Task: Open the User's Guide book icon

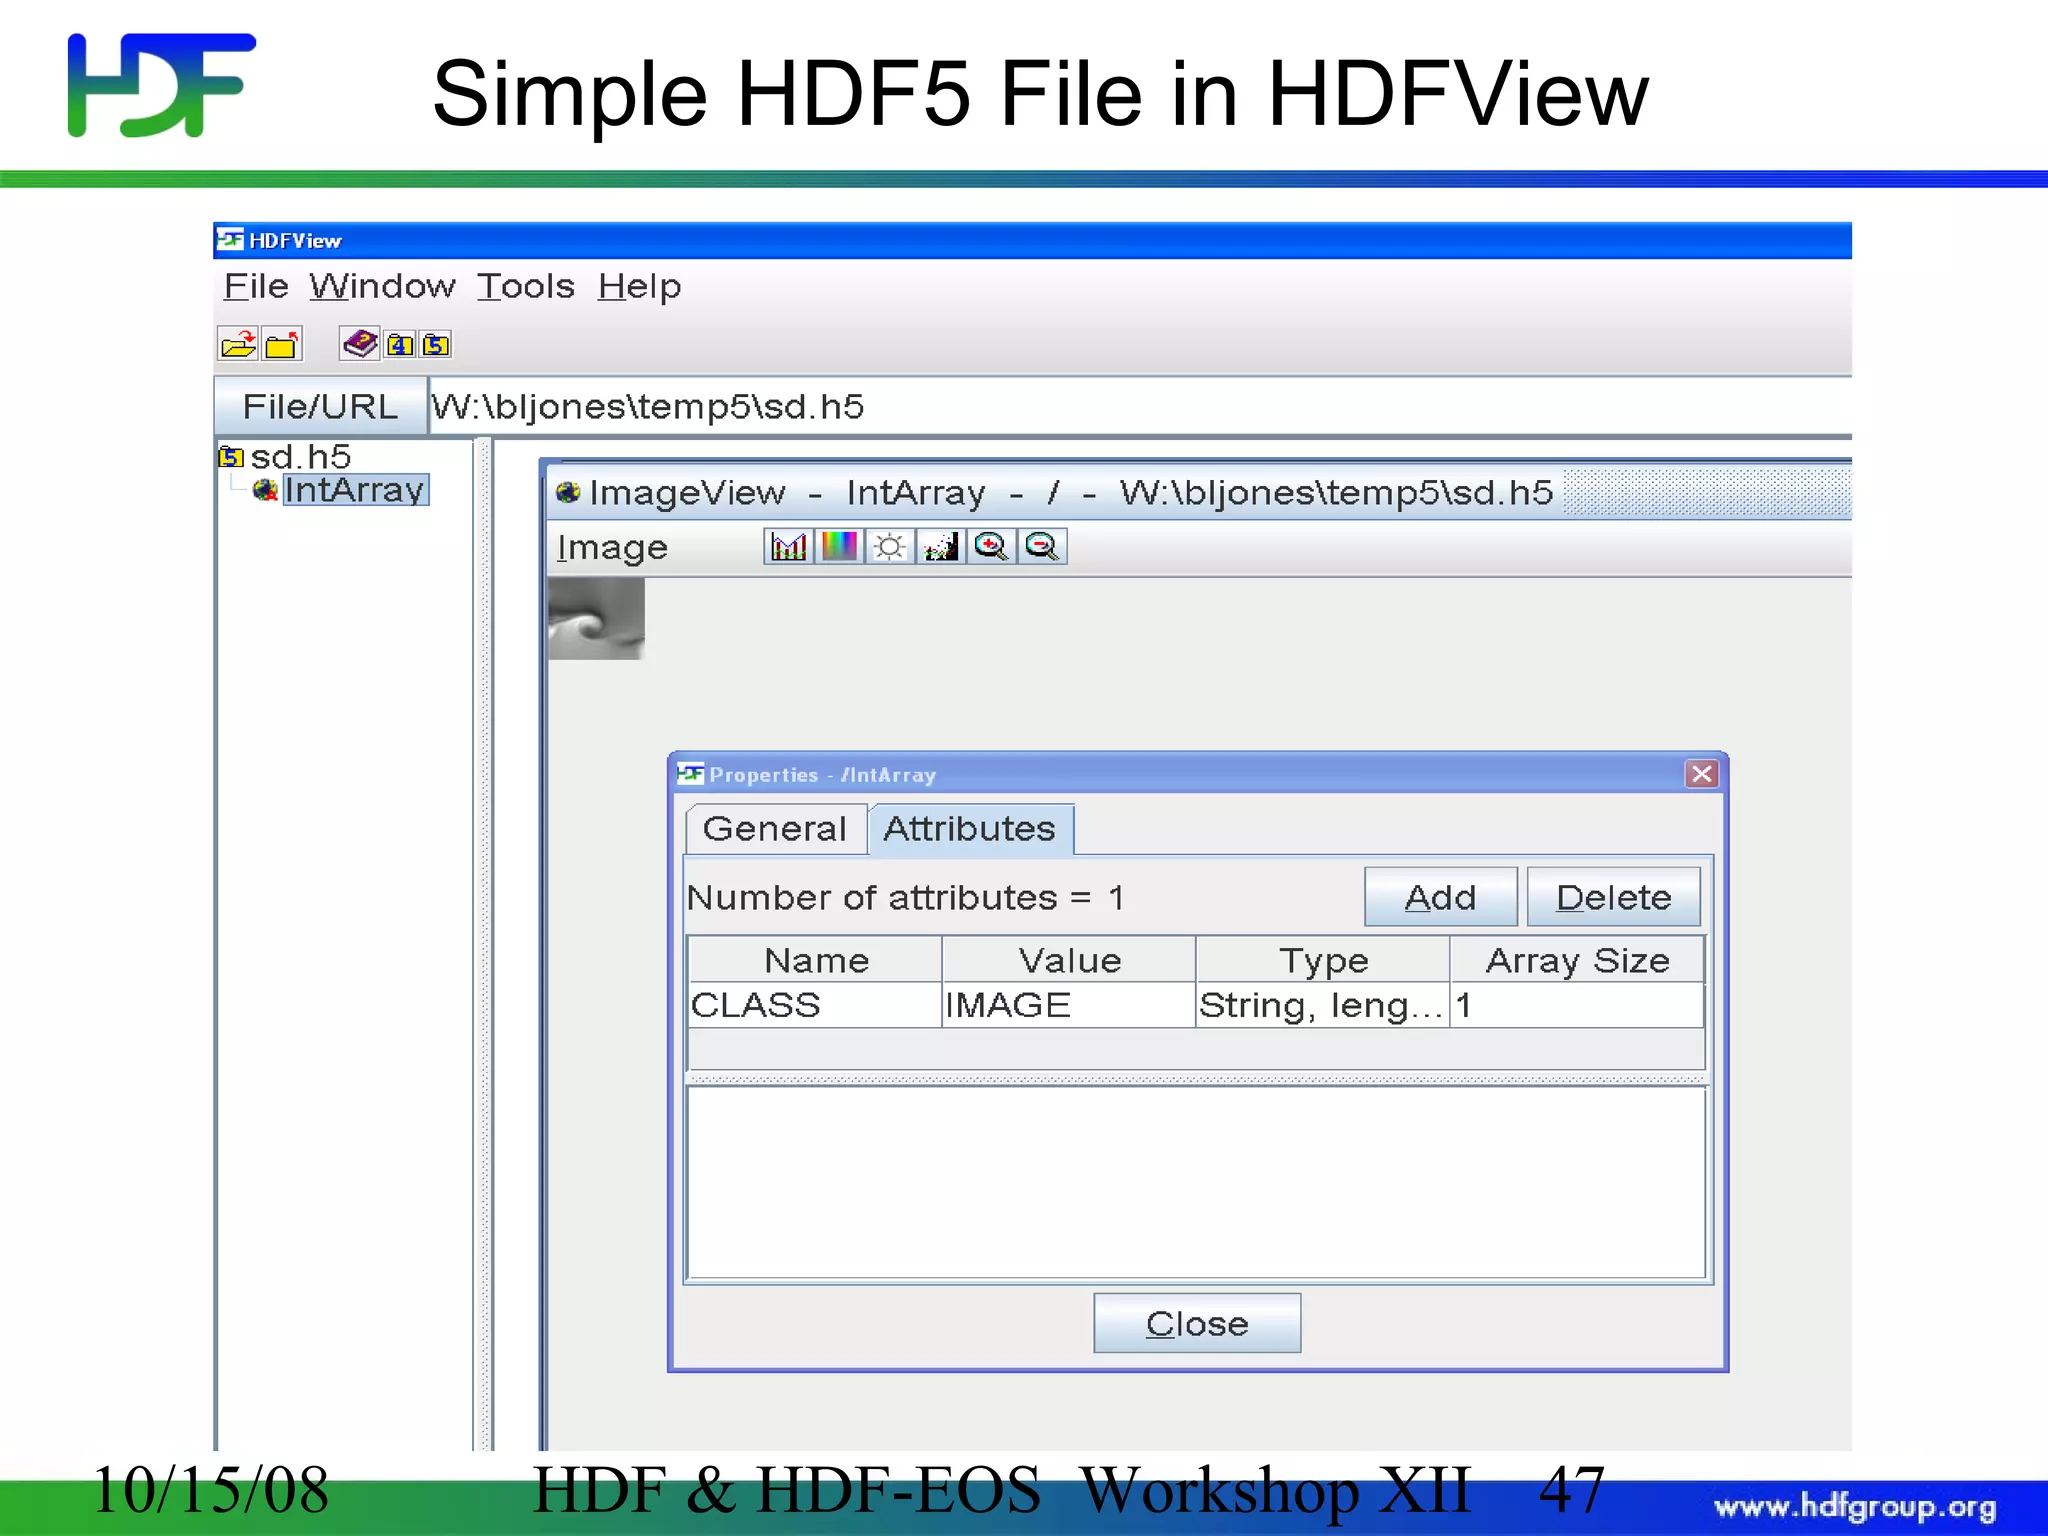Action: pyautogui.click(x=360, y=344)
